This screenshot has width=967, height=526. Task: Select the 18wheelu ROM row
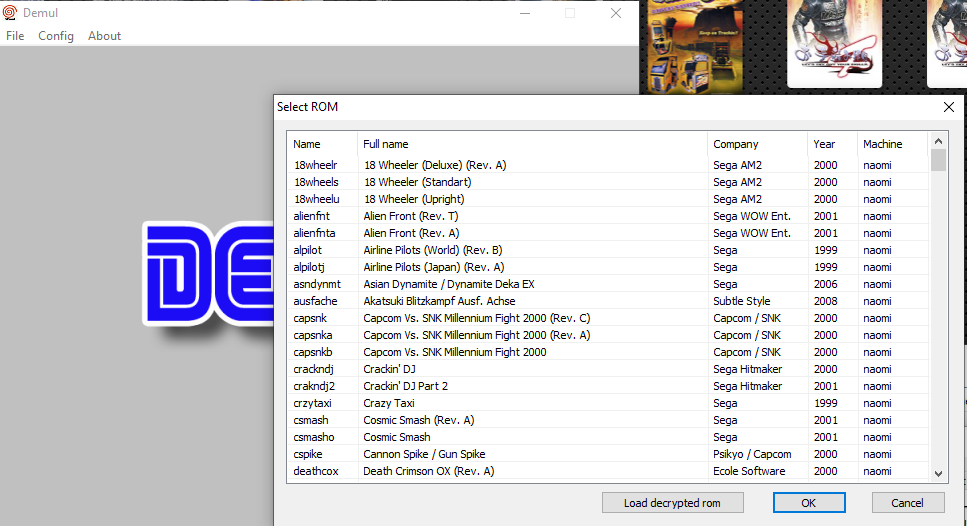[608, 199]
